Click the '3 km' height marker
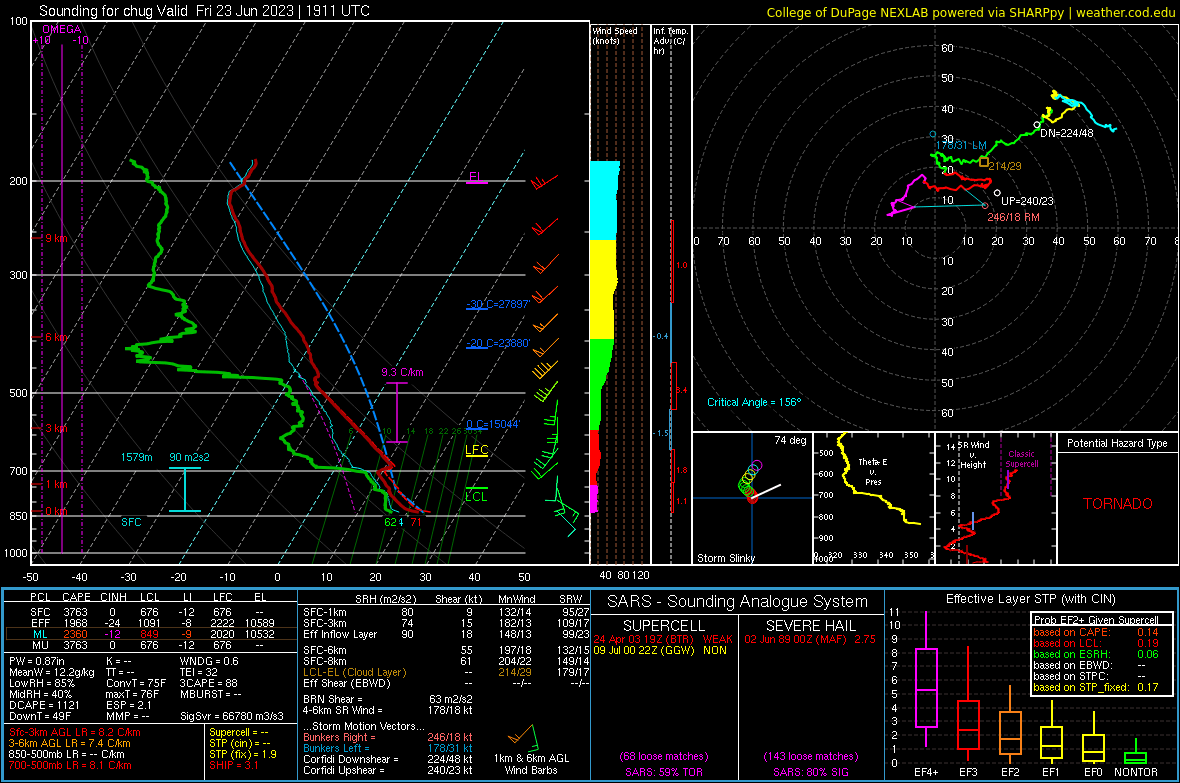This screenshot has height=783, width=1180. point(56,428)
